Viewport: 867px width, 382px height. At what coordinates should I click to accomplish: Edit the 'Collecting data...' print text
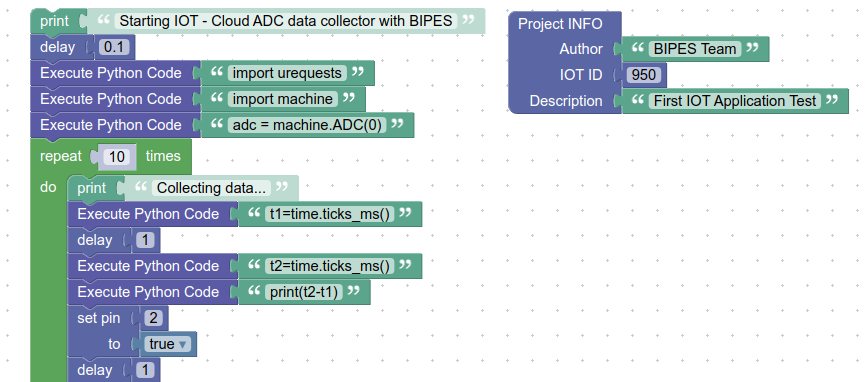pos(211,188)
